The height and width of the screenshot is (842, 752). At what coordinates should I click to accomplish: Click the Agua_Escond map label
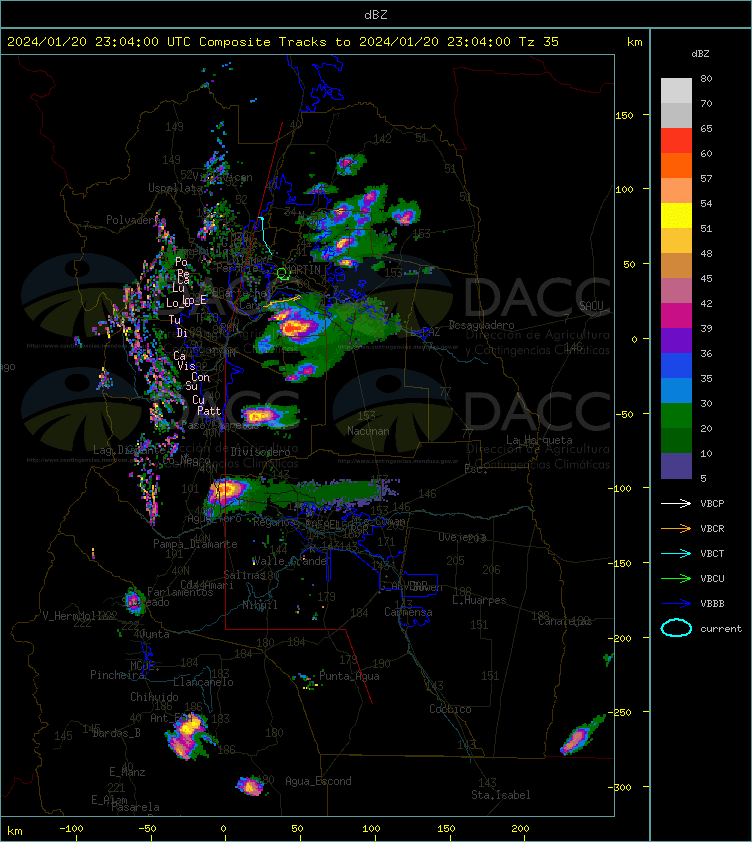tap(318, 781)
